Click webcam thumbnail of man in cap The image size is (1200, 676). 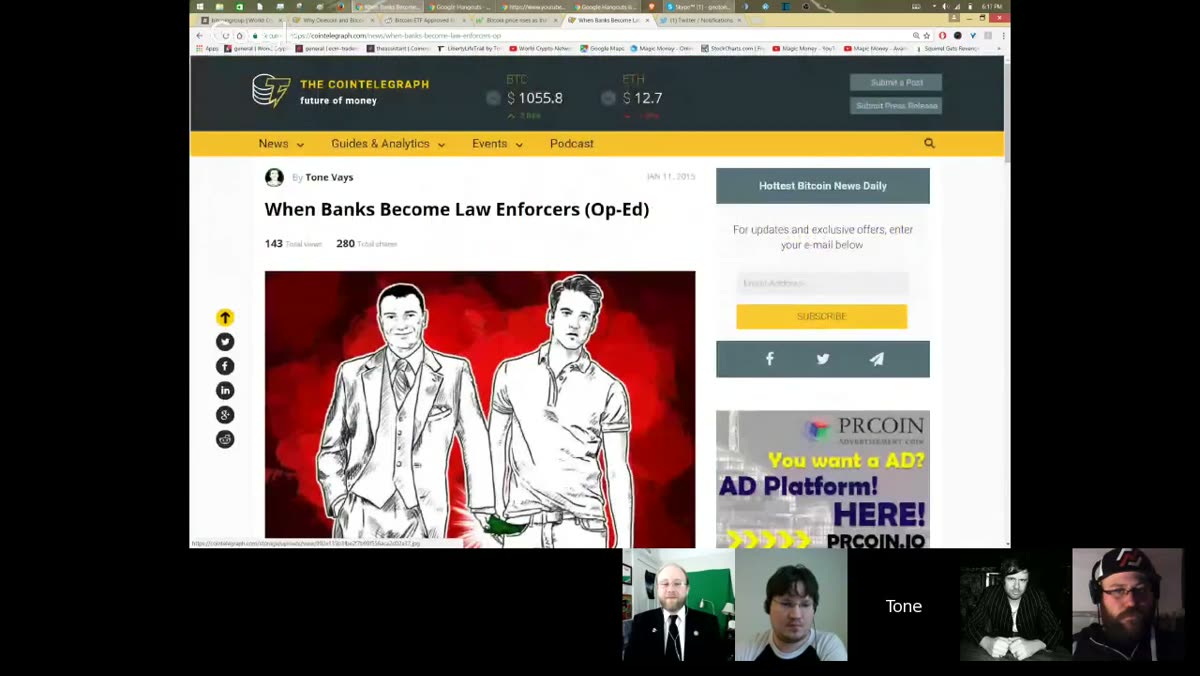click(x=1128, y=605)
